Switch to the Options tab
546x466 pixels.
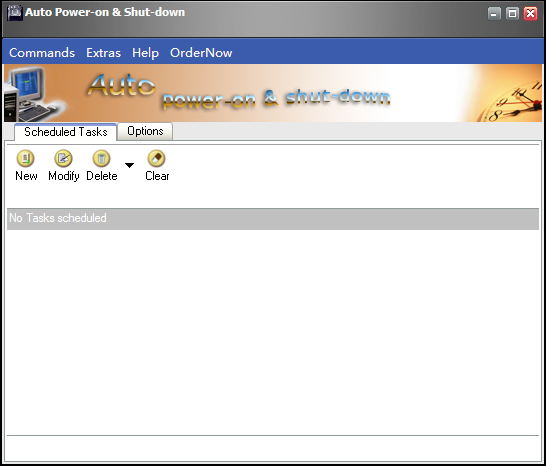coord(145,131)
